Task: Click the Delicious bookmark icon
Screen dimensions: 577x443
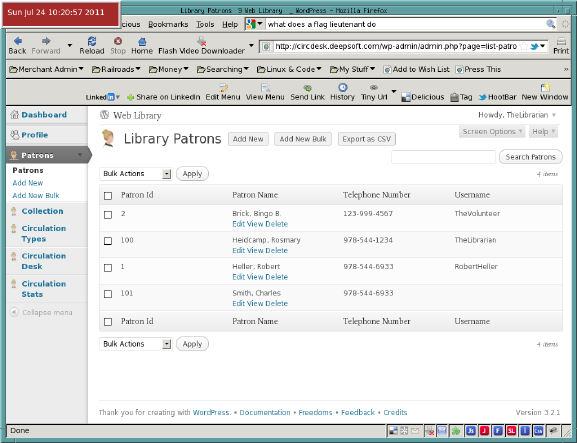Action: [x=406, y=97]
